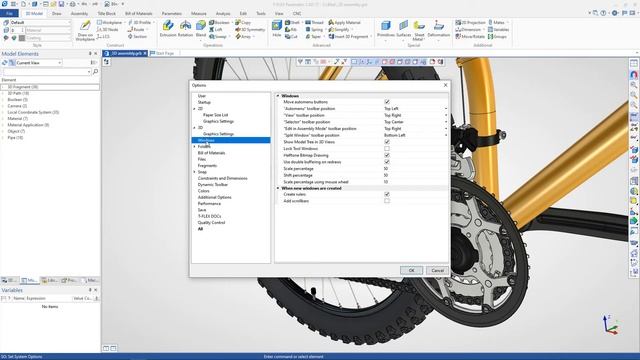Select the Cut tool in Advanced group
The height and width of the screenshot is (360, 640).
pyautogui.click(x=291, y=36)
